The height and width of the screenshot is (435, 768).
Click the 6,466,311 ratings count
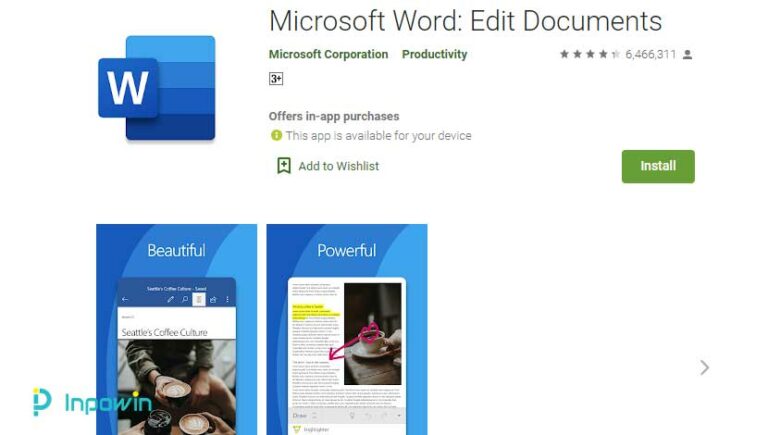[650, 54]
